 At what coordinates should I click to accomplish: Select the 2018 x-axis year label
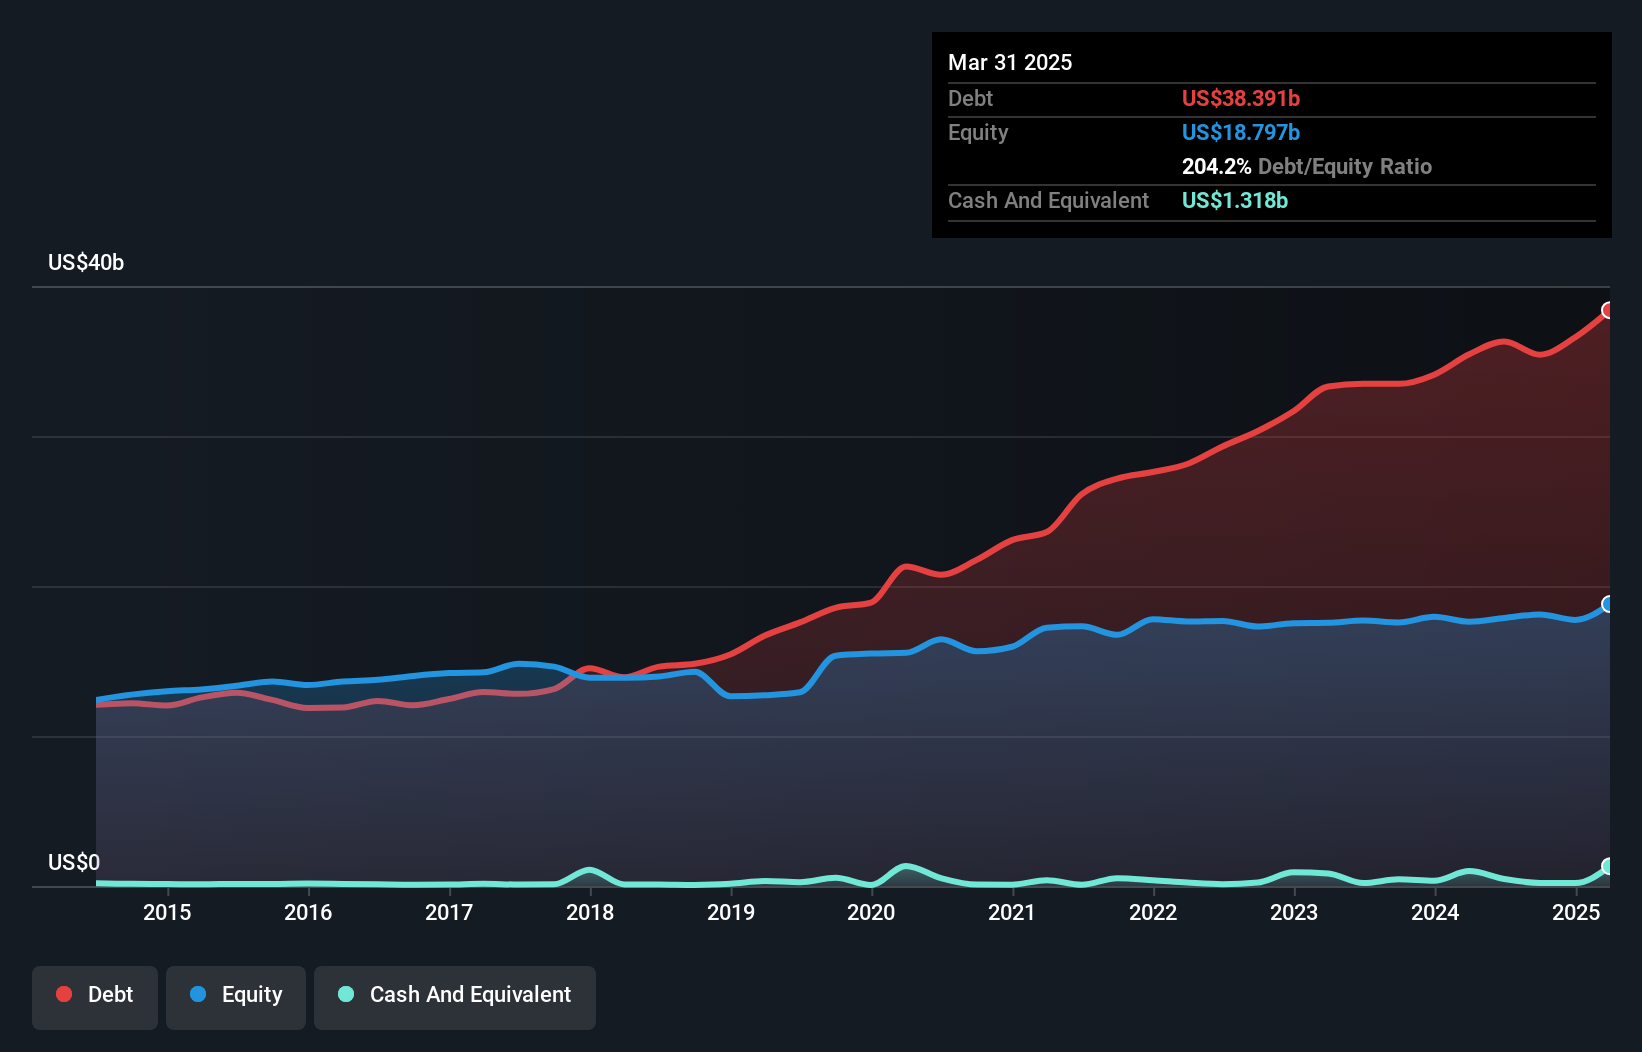590,912
